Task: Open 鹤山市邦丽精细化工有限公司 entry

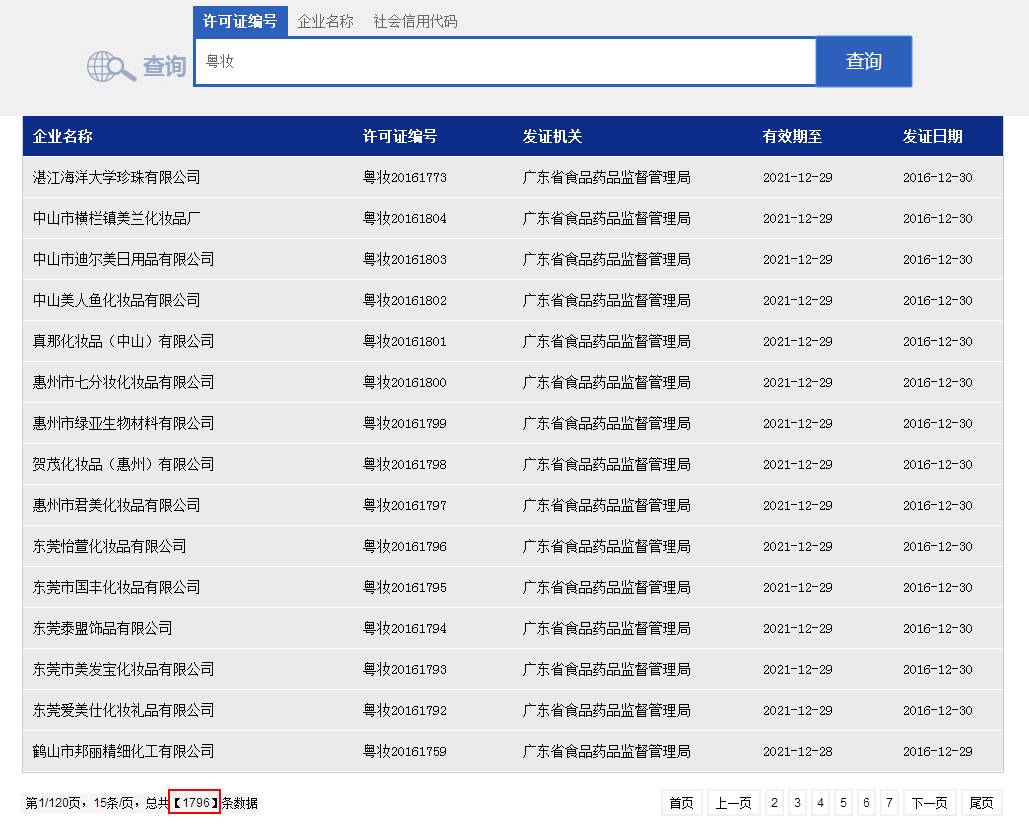Action: point(123,751)
